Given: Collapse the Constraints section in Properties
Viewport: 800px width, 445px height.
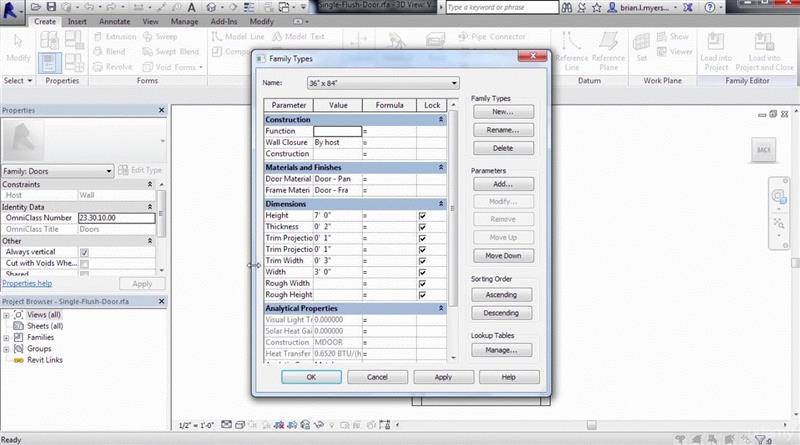Looking at the screenshot, I should point(150,184).
